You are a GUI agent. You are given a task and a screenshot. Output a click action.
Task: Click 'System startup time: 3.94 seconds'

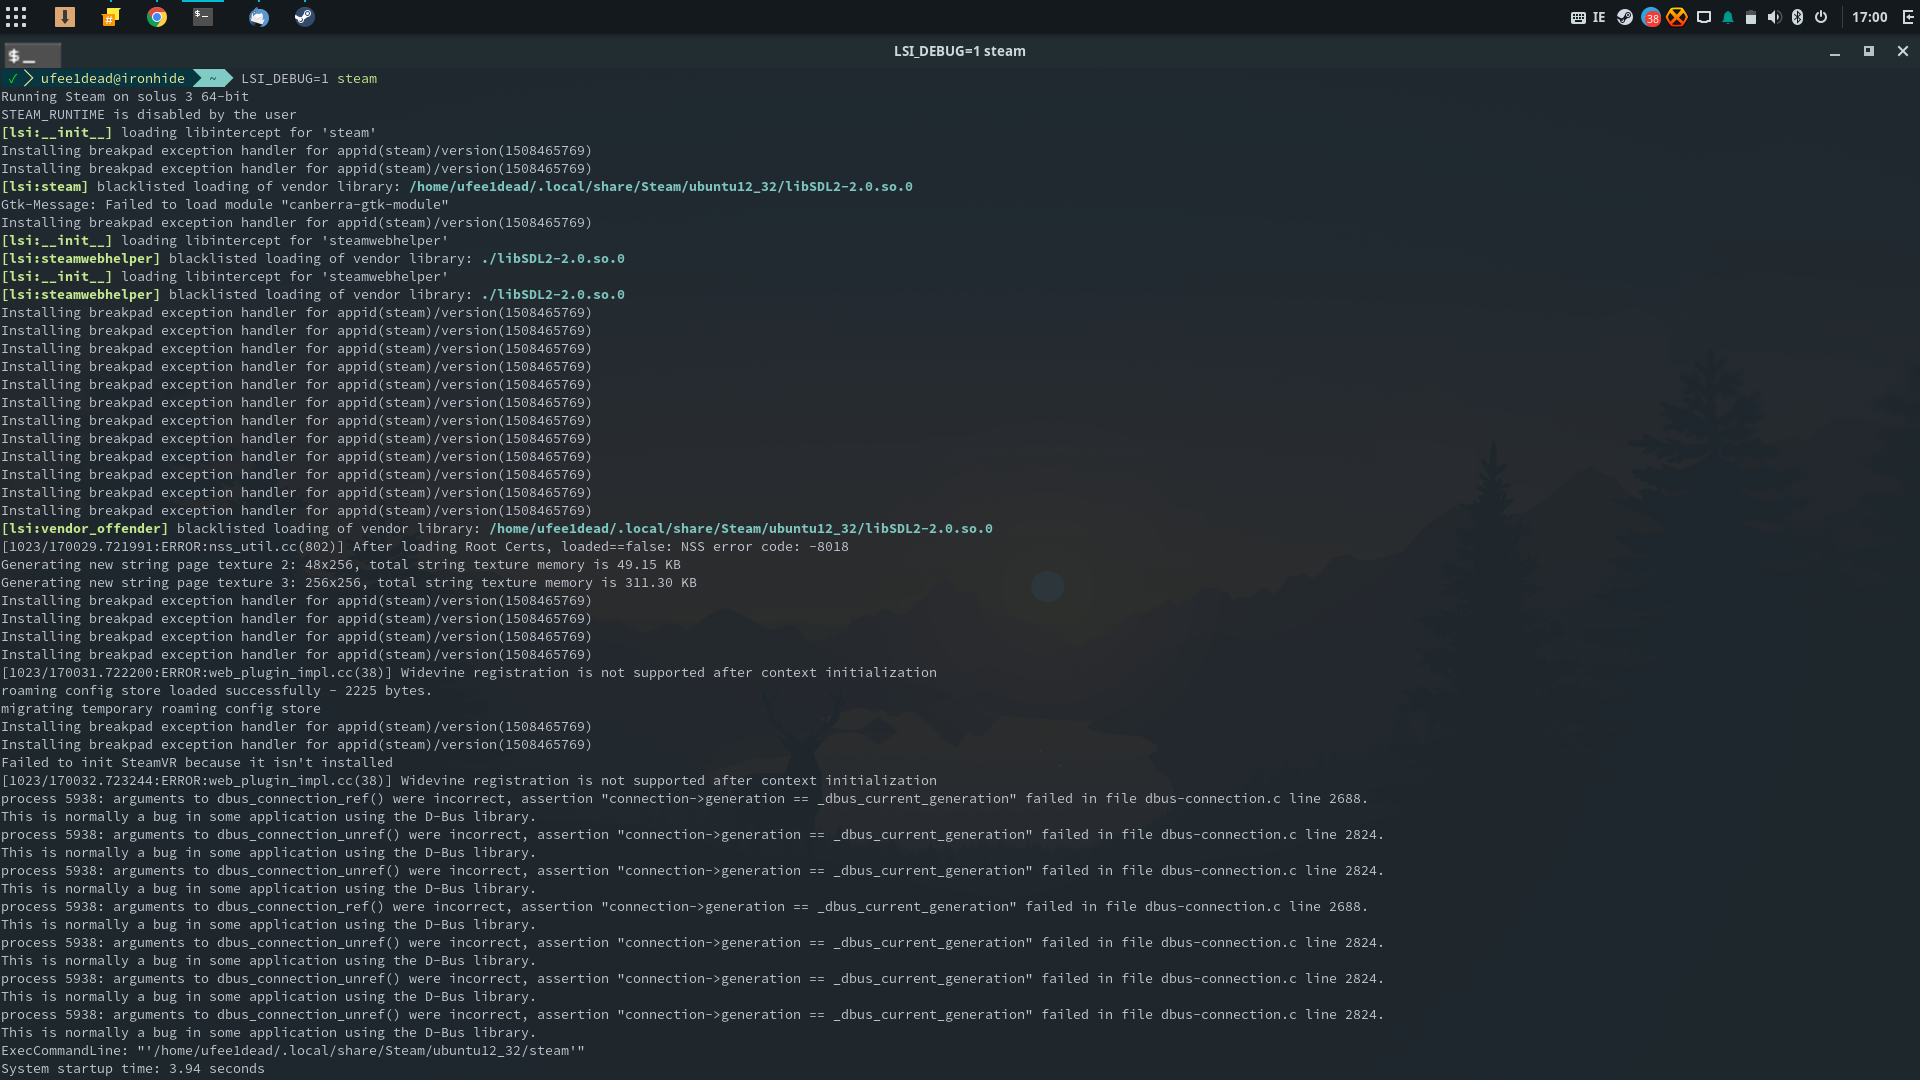tap(133, 1068)
